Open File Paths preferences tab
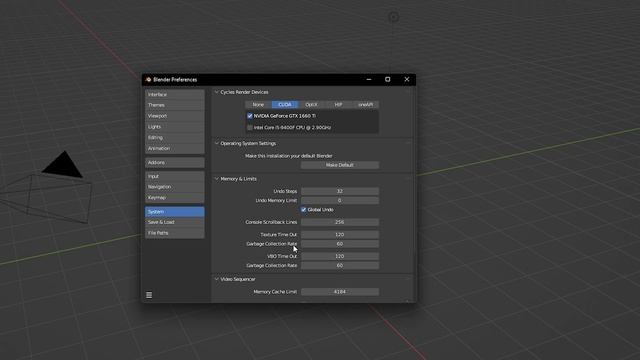The width and height of the screenshot is (640, 360). pos(175,233)
